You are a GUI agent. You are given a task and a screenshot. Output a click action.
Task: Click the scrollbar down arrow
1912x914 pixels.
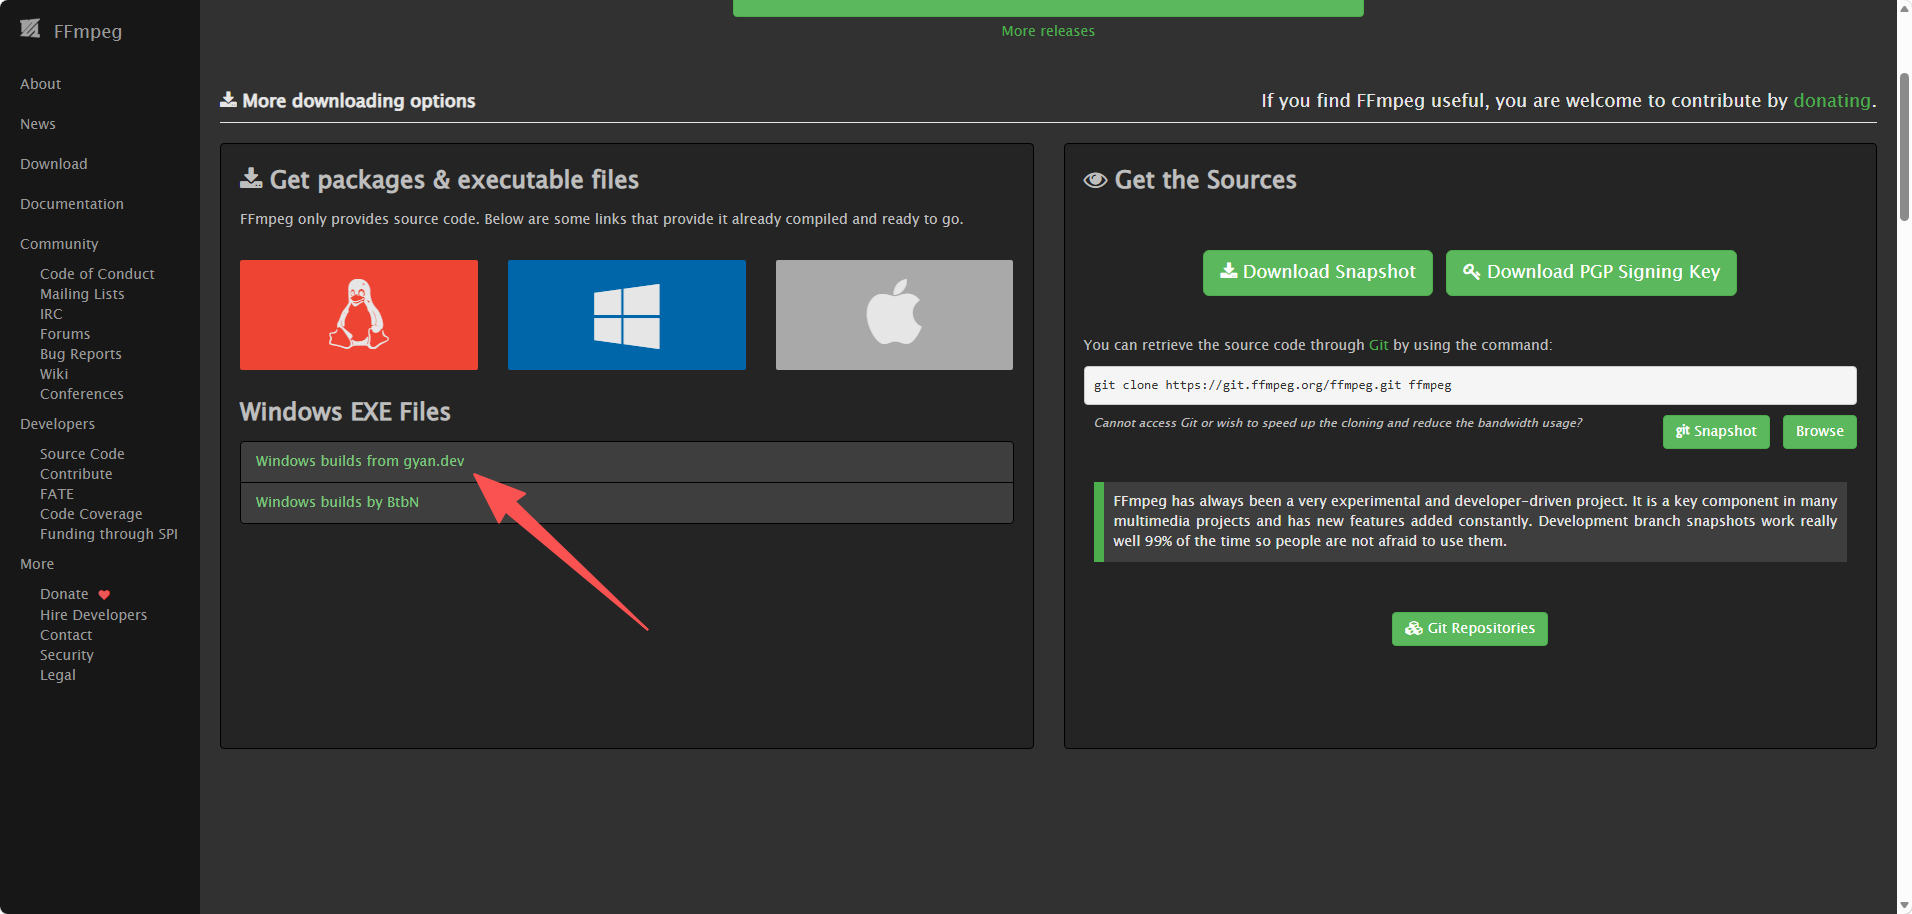[1904, 905]
